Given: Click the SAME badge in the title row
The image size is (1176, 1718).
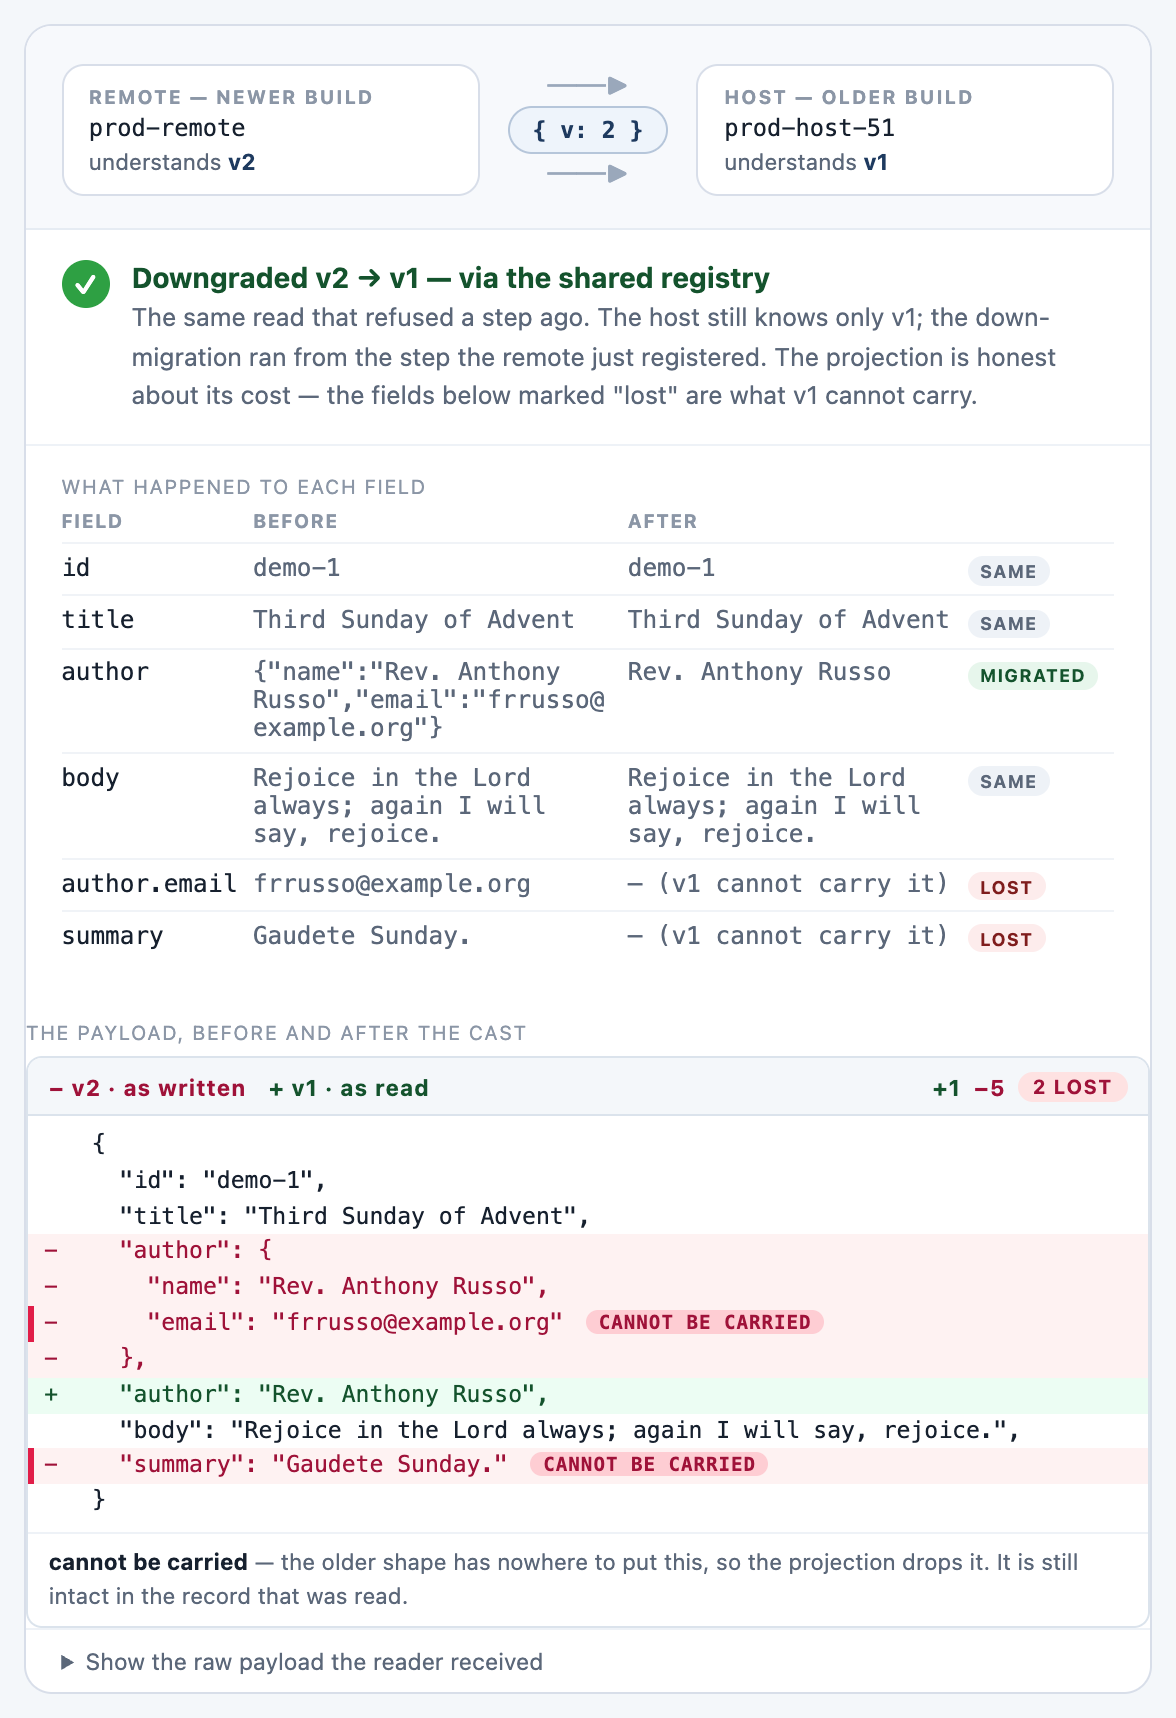Looking at the screenshot, I should 1008,624.
